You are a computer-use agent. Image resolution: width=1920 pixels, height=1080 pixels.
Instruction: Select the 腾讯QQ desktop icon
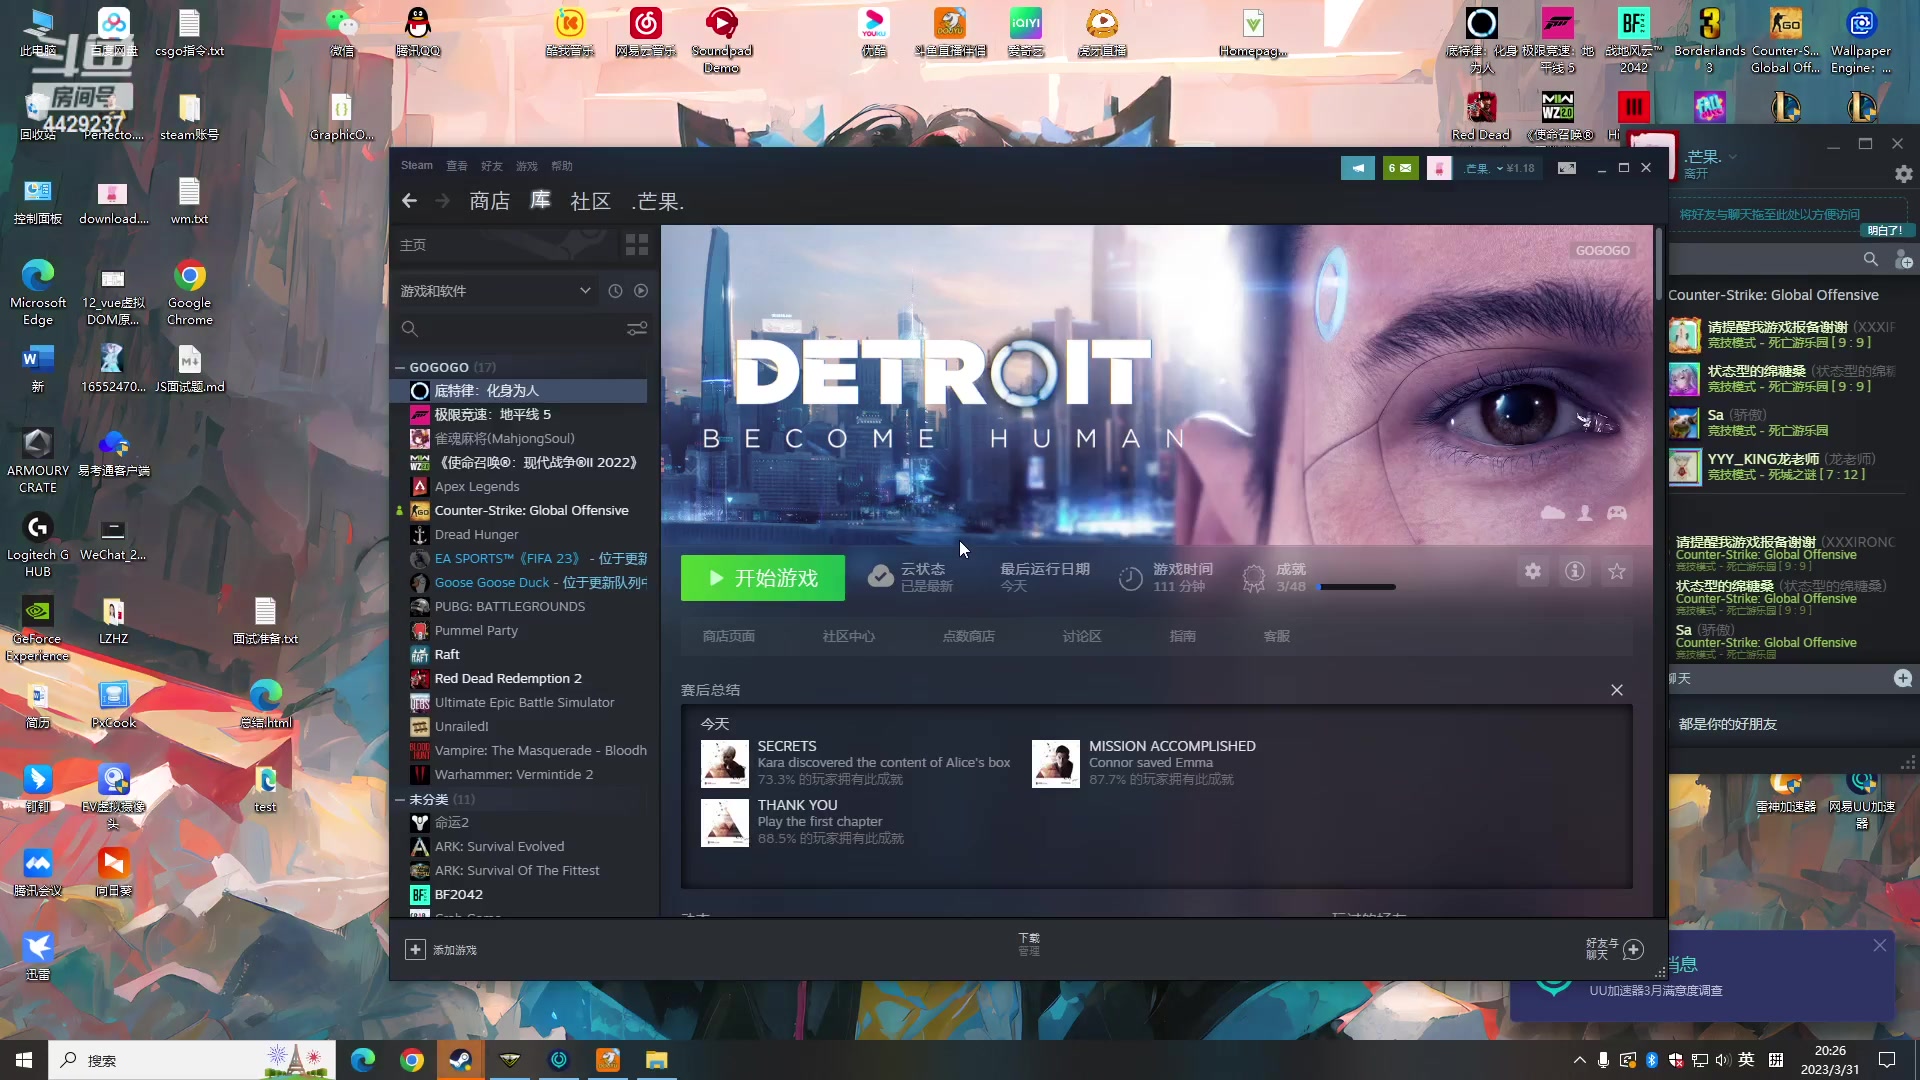click(x=418, y=32)
